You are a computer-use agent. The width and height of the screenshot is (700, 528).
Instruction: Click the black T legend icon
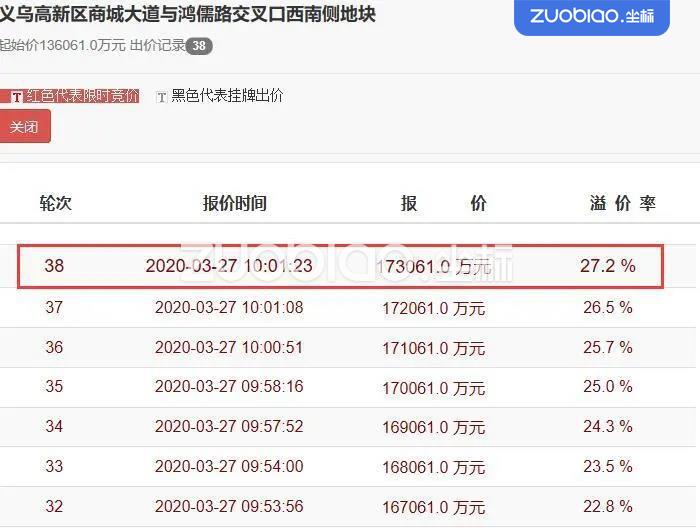[x=161, y=97]
